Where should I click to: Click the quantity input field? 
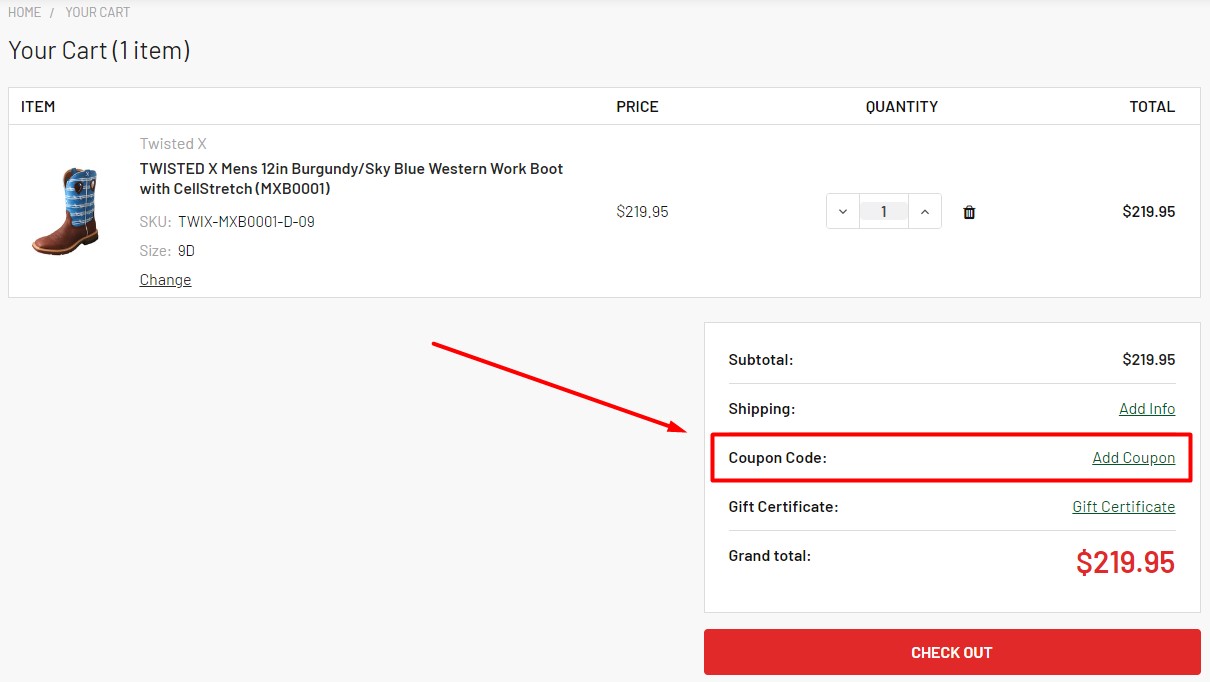click(x=884, y=211)
